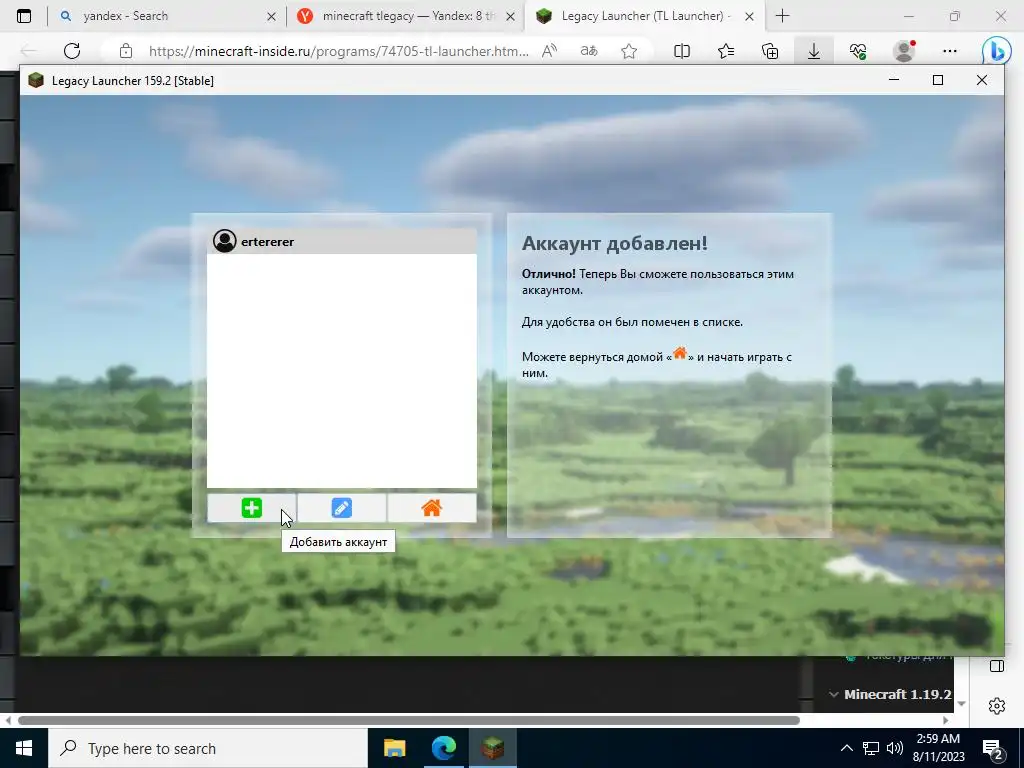The image size is (1024, 768).
Task: Open the Bing Copilot sidebar button
Action: (x=996, y=51)
